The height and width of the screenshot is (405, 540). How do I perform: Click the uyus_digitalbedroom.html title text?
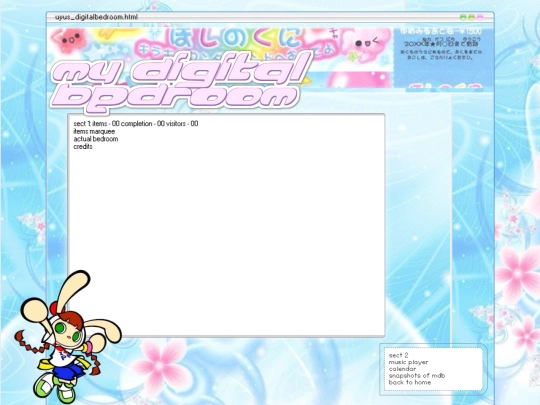pos(96,17)
